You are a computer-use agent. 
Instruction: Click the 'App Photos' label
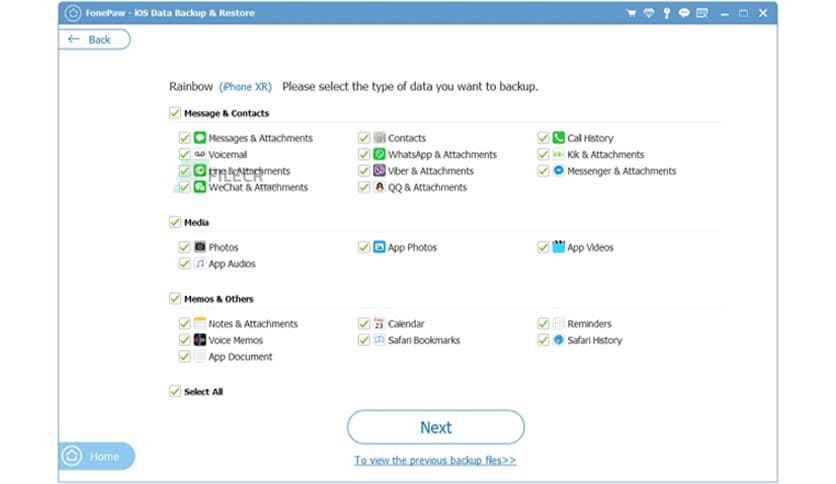pos(412,247)
